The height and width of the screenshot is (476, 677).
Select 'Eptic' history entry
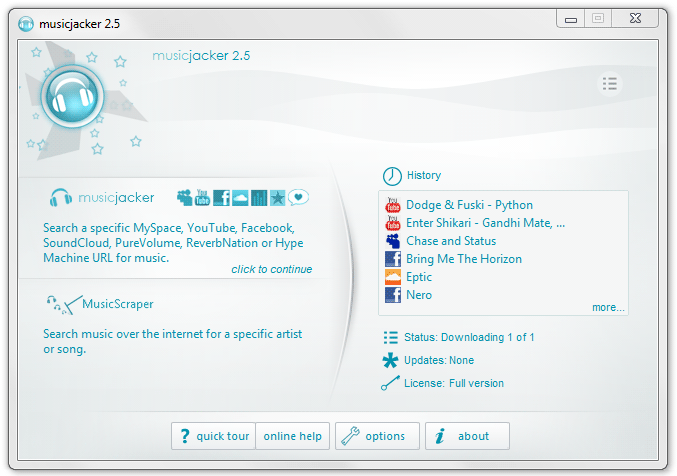pyautogui.click(x=419, y=277)
